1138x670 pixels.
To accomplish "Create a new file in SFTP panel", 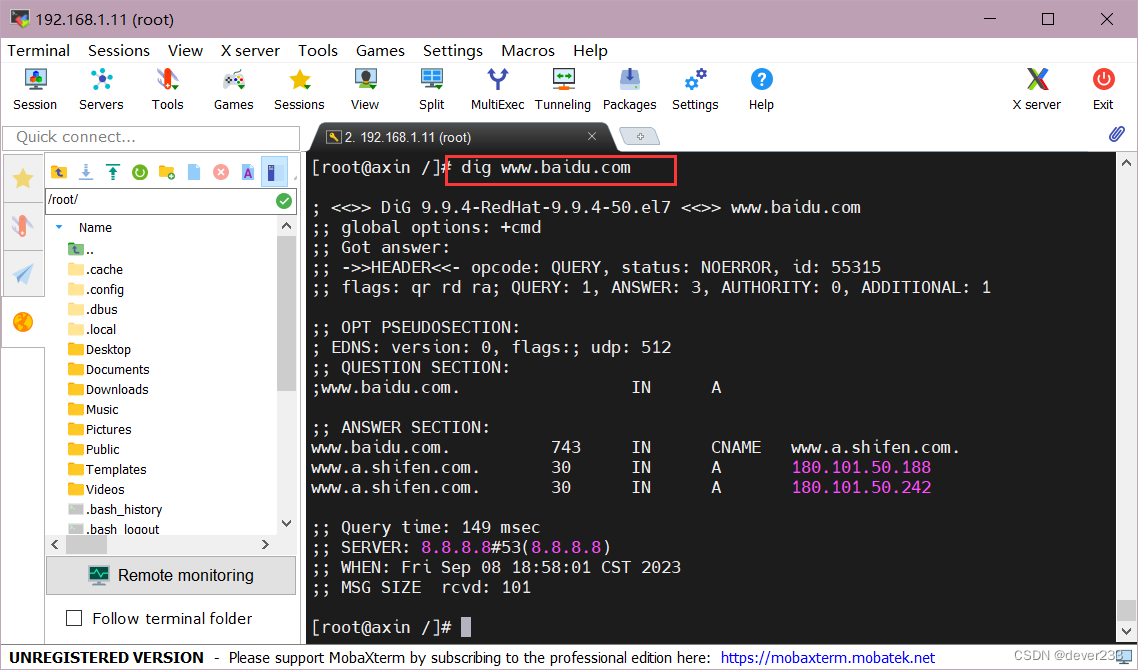I will (194, 172).
